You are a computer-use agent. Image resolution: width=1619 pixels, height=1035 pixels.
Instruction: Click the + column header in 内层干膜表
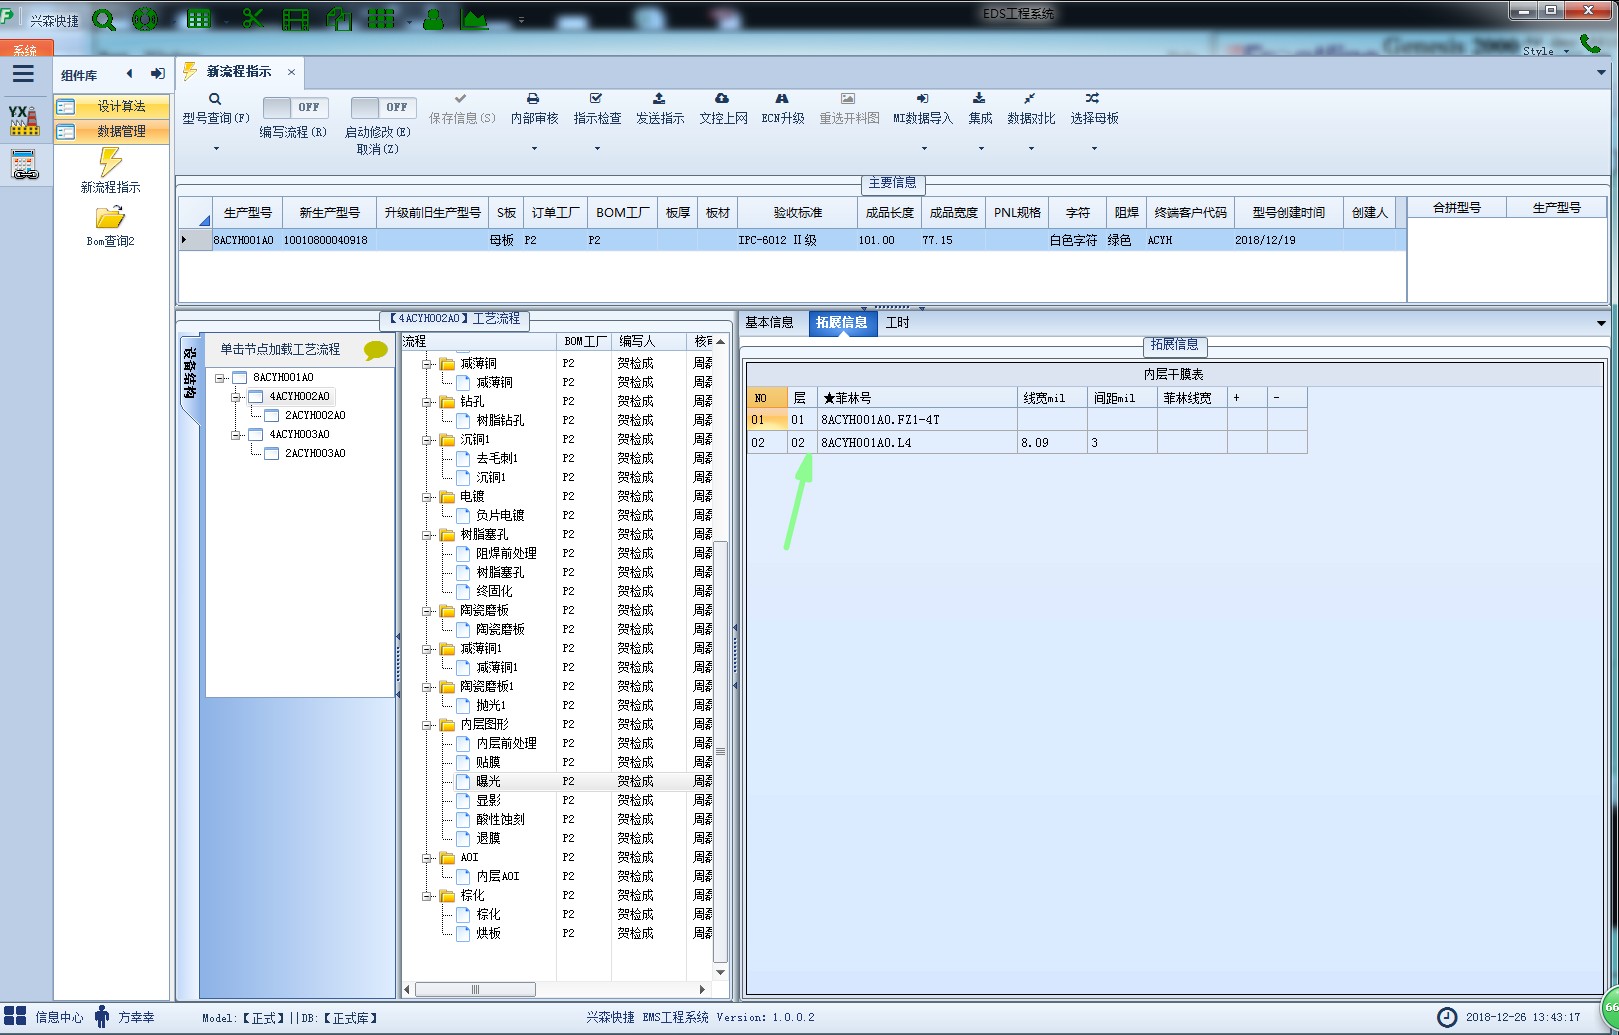tap(1247, 398)
